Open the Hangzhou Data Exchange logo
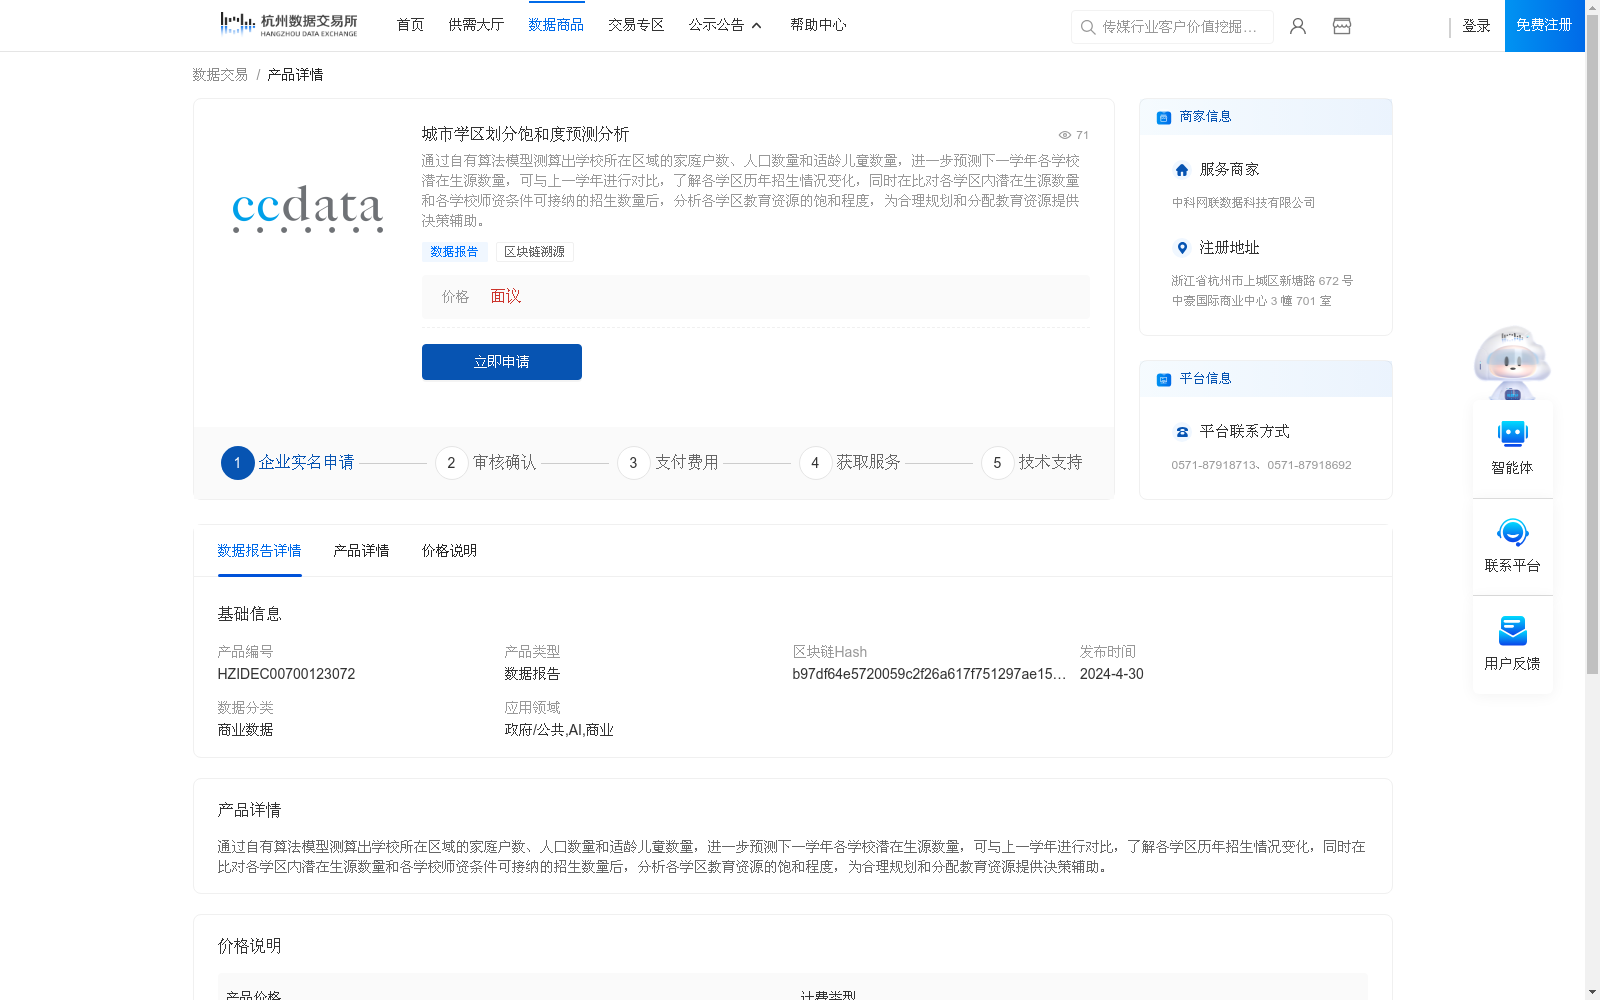The image size is (1600, 1000). coord(288,24)
